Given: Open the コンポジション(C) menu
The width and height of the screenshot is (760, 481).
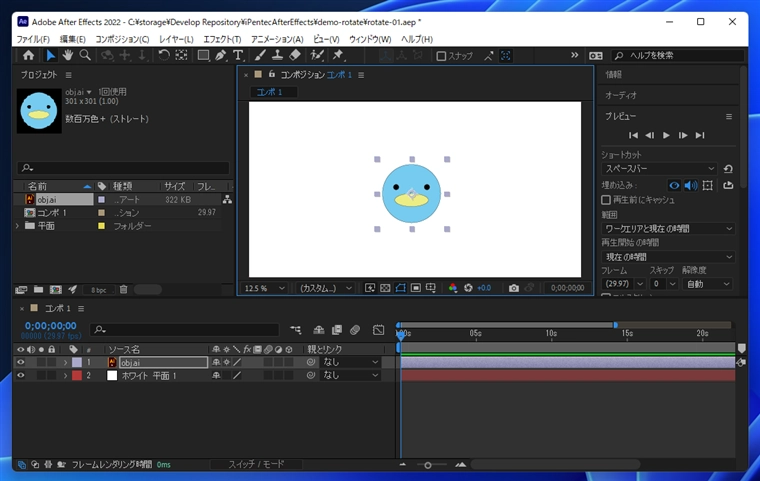Looking at the screenshot, I should pyautogui.click(x=122, y=39).
